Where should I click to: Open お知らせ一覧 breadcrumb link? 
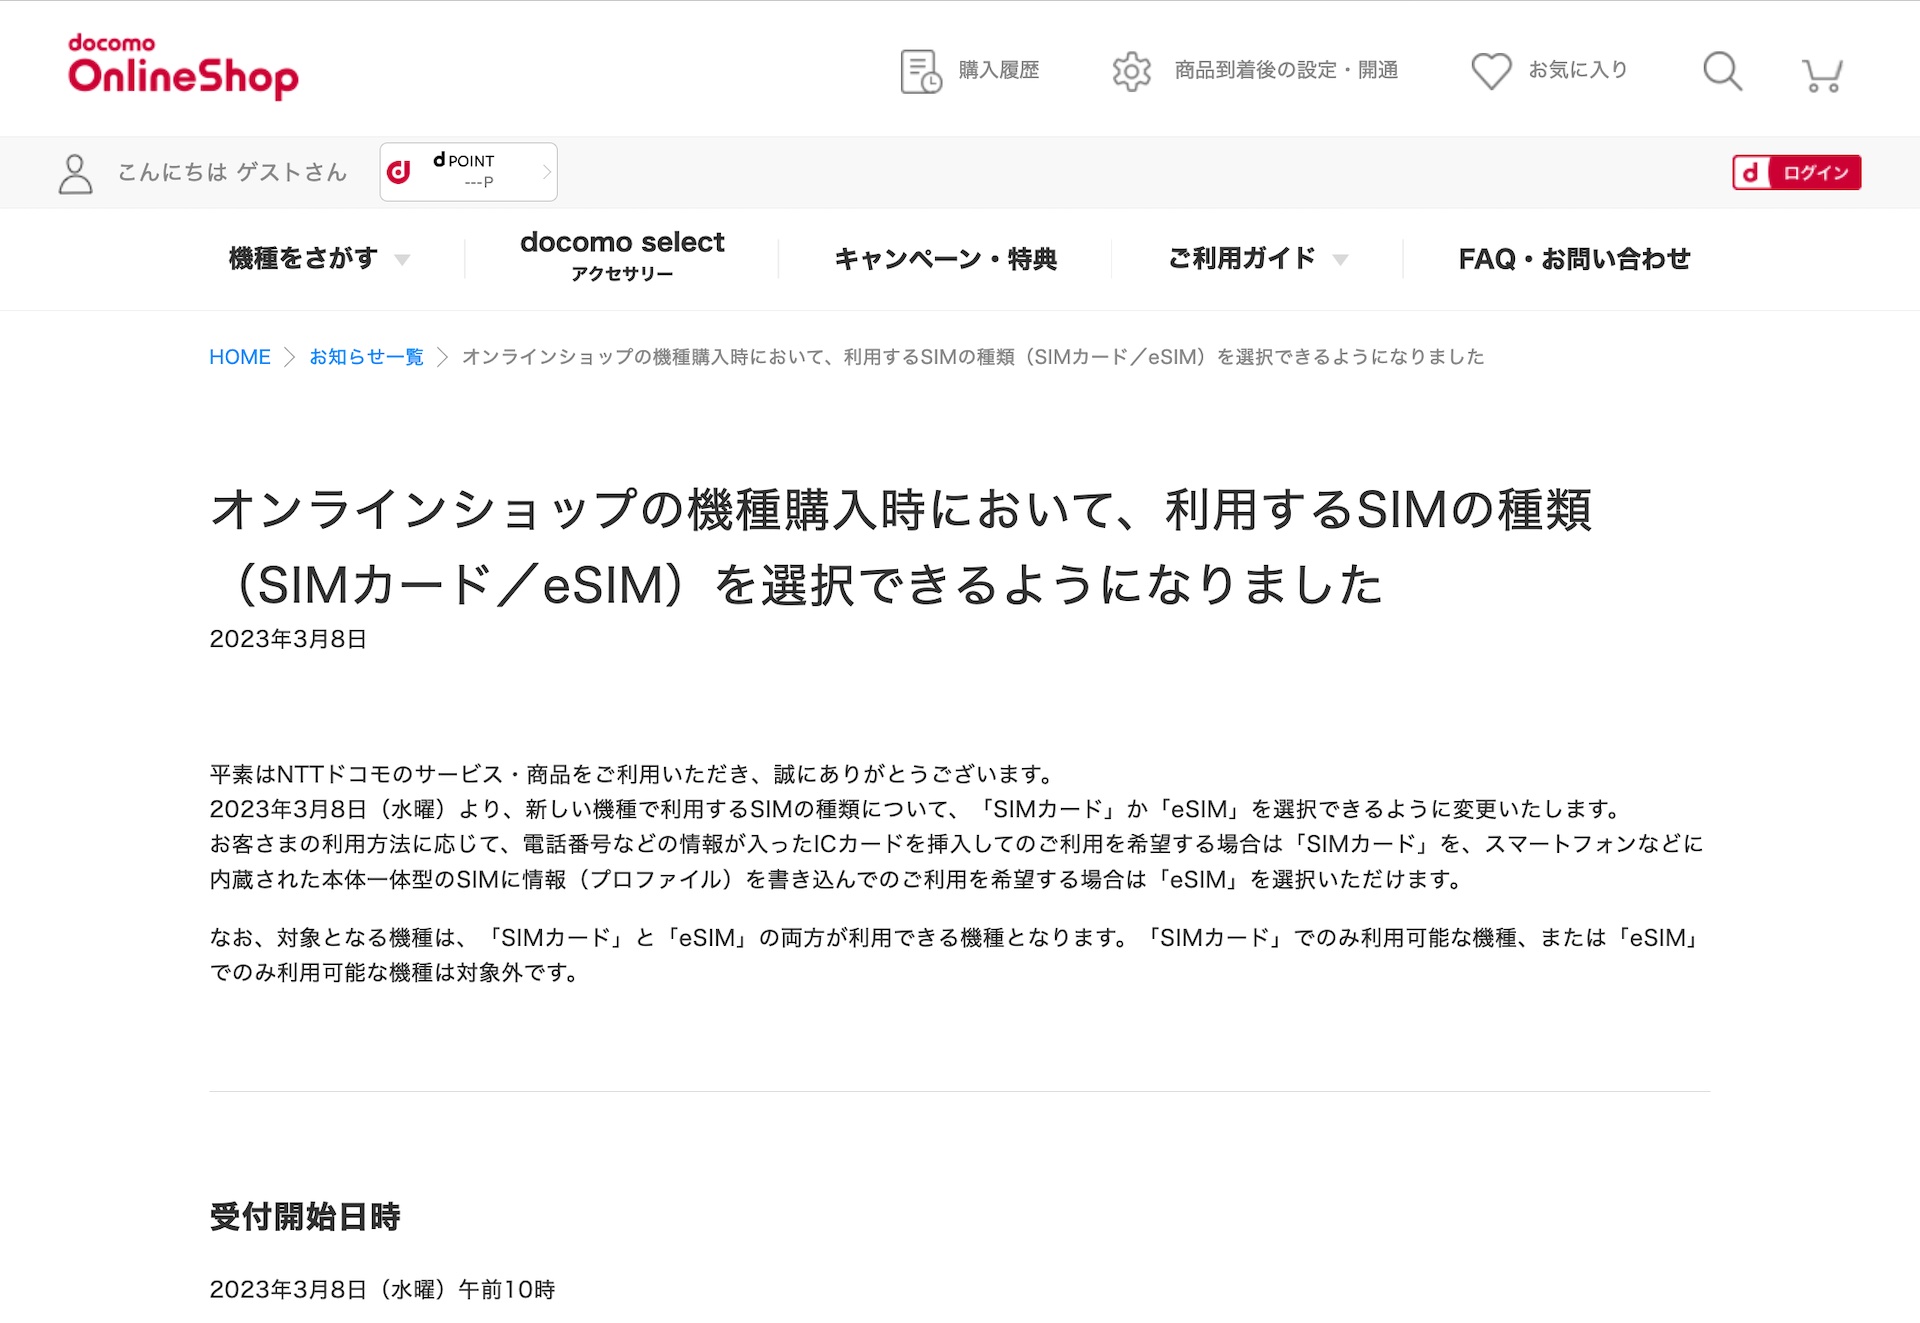tap(366, 357)
